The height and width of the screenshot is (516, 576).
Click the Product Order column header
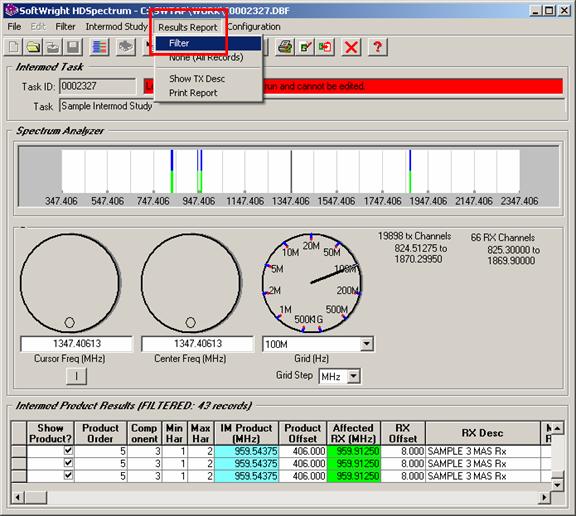(101, 433)
